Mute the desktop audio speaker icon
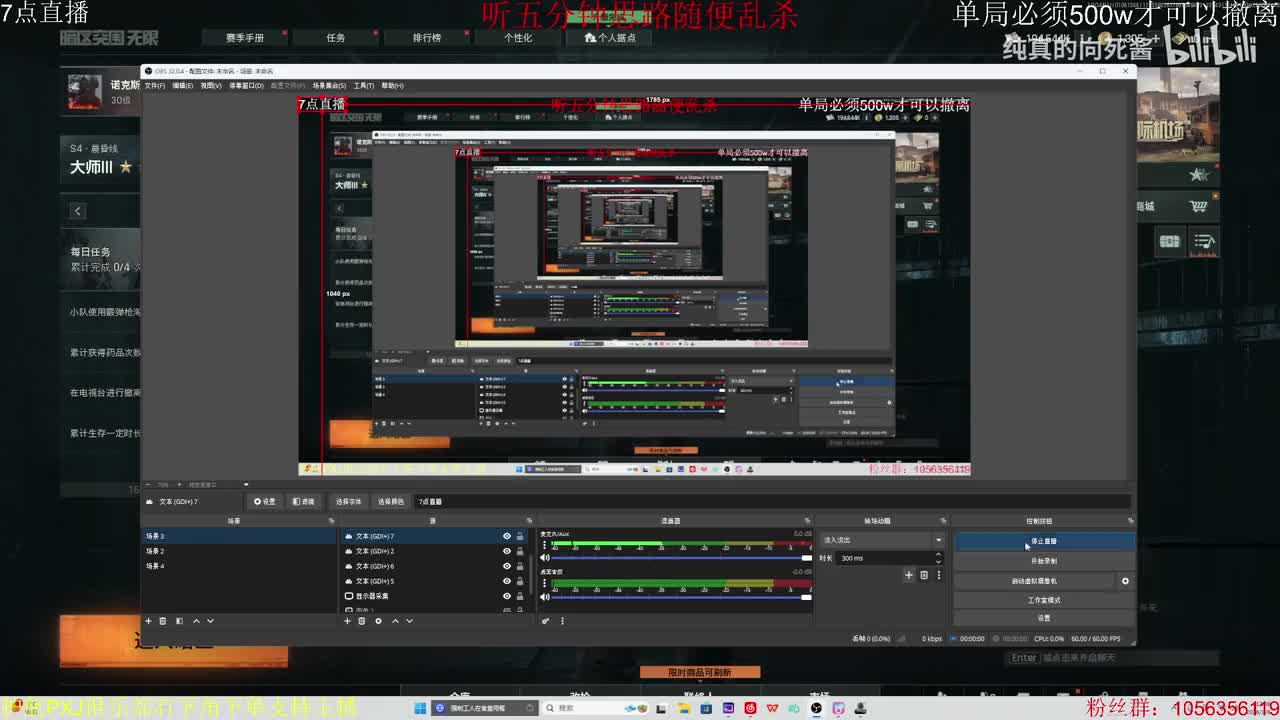 [x=545, y=597]
